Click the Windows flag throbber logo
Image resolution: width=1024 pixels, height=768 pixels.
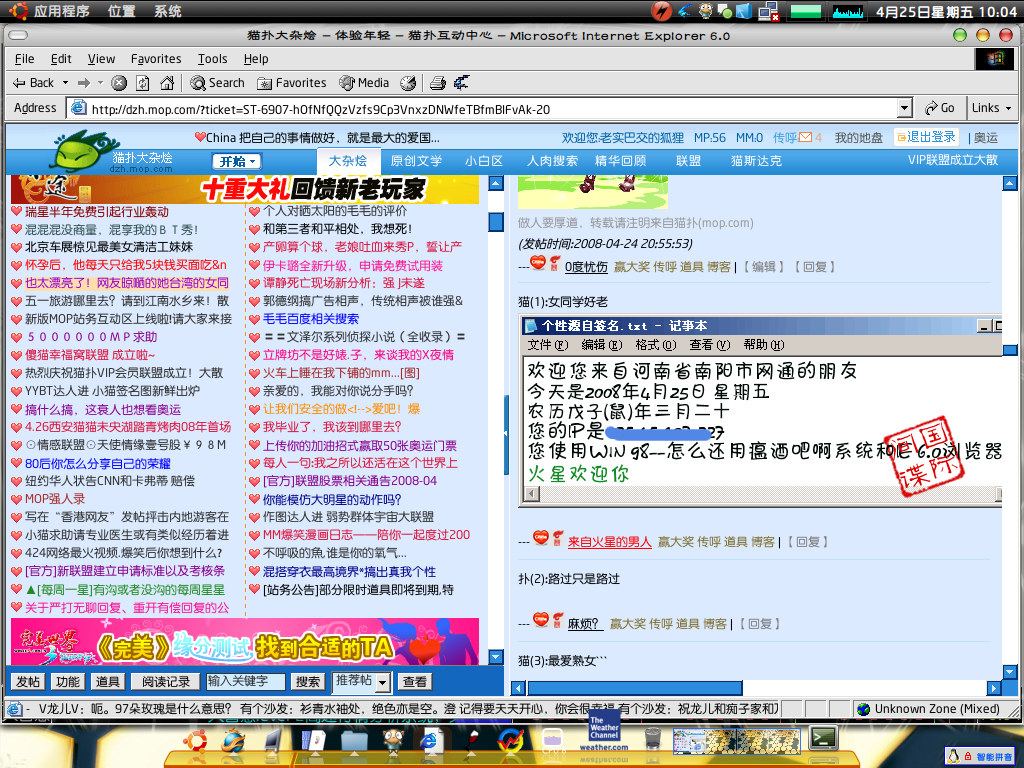(x=995, y=59)
